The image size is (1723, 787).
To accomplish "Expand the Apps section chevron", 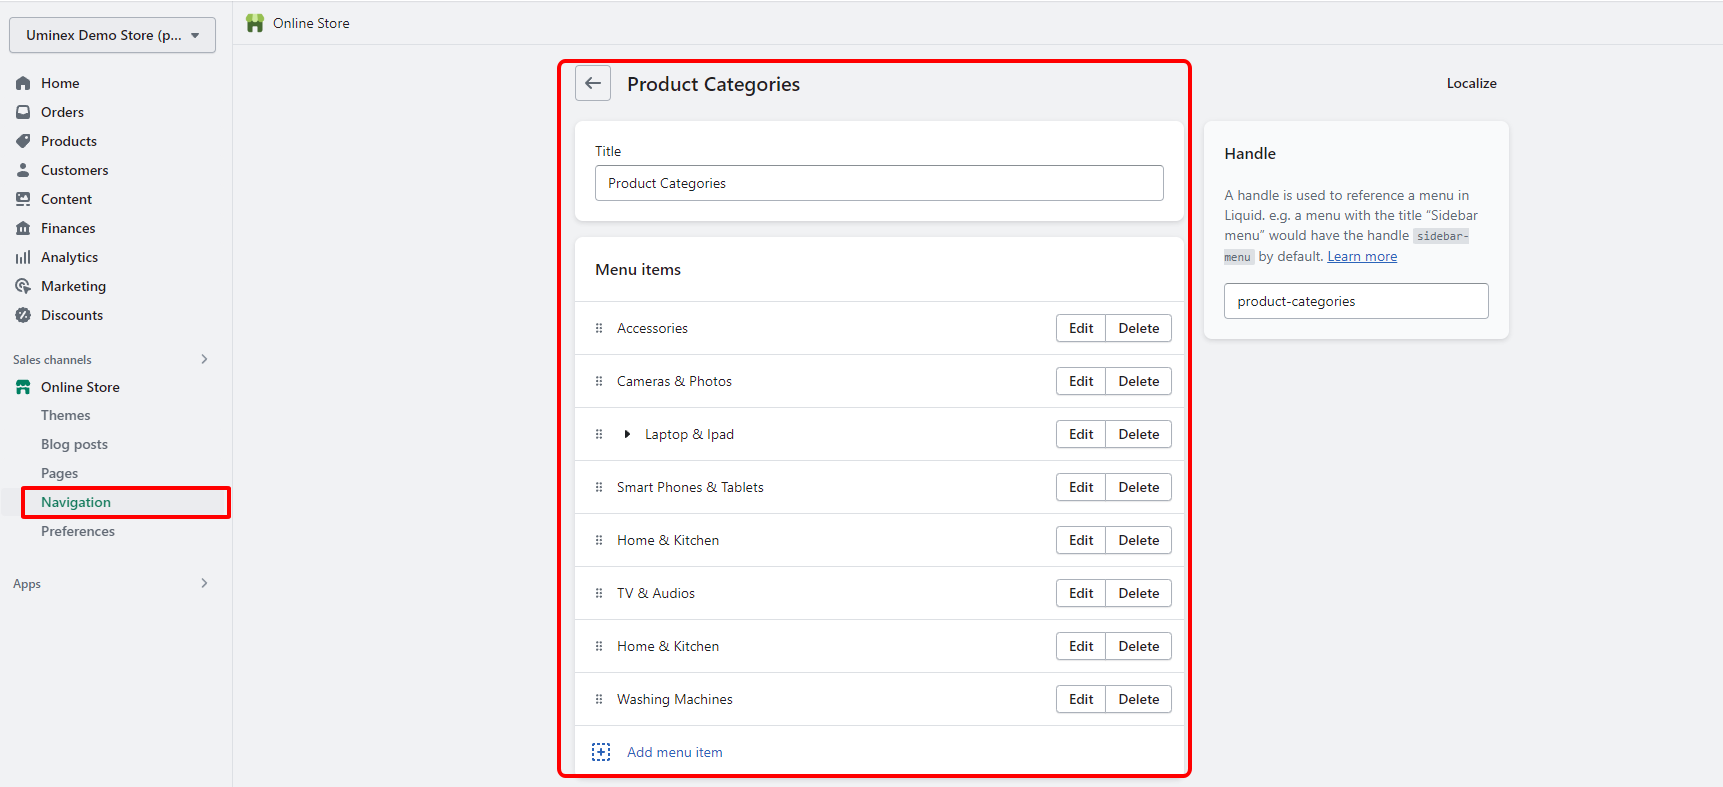I will 204,583.
